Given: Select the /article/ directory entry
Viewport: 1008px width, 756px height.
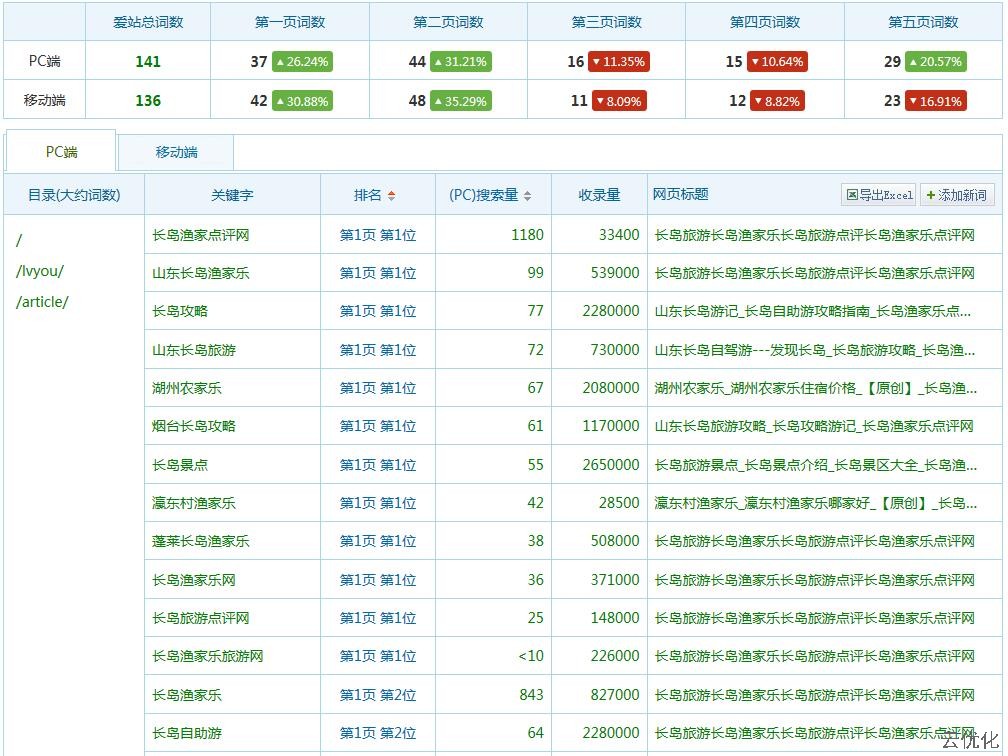Looking at the screenshot, I should [43, 302].
